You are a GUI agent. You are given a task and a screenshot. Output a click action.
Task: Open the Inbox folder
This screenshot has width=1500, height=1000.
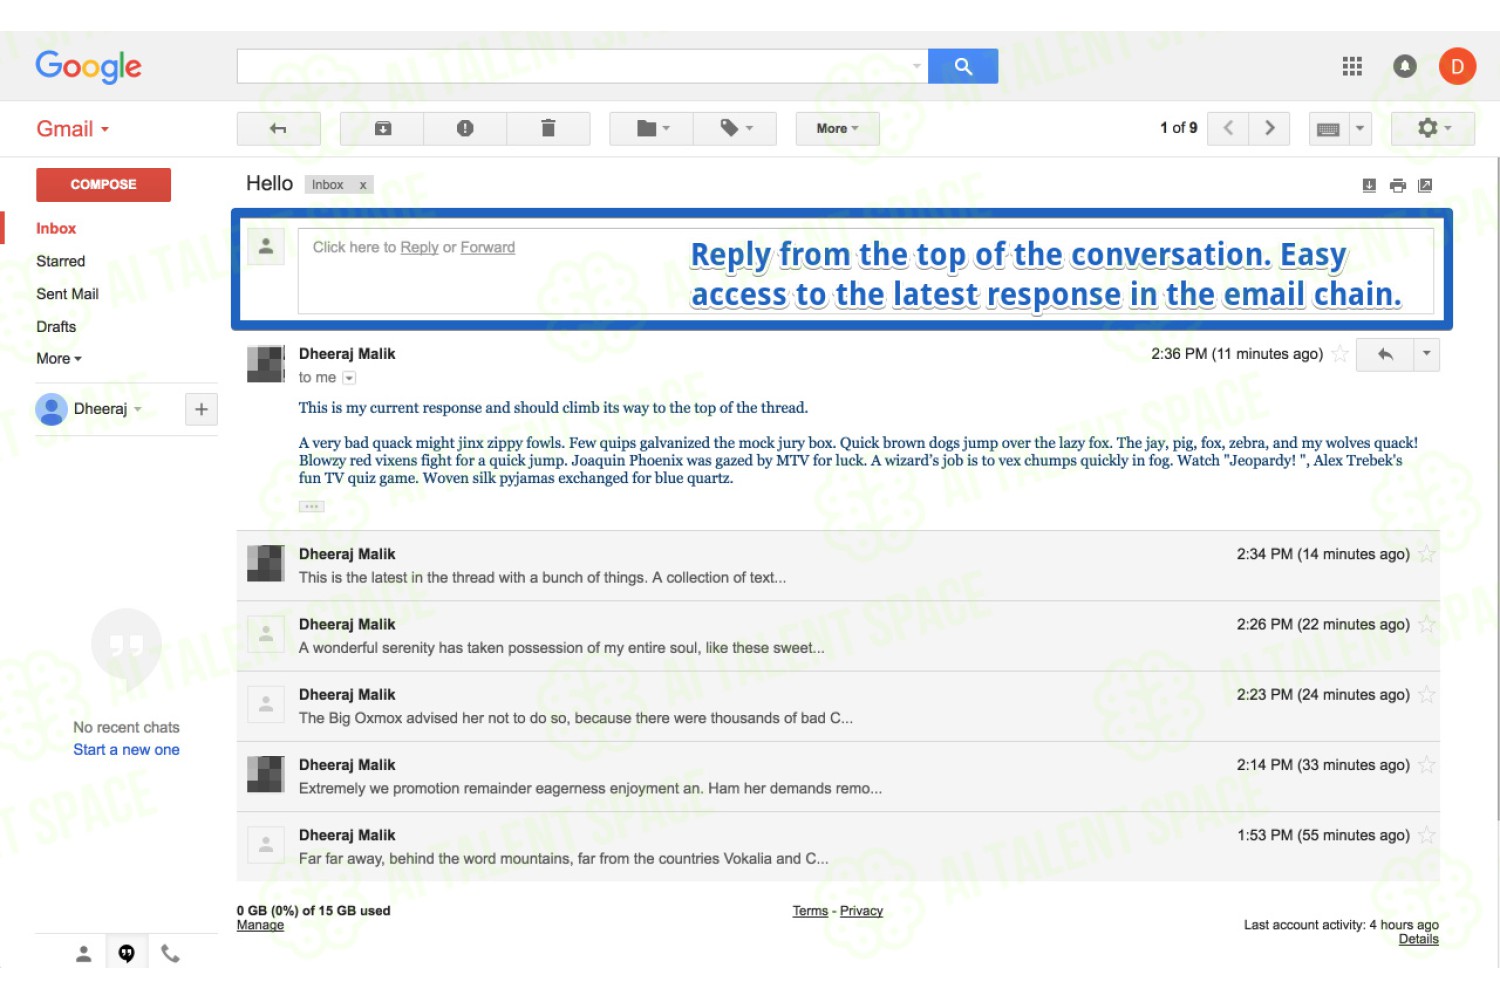56,229
